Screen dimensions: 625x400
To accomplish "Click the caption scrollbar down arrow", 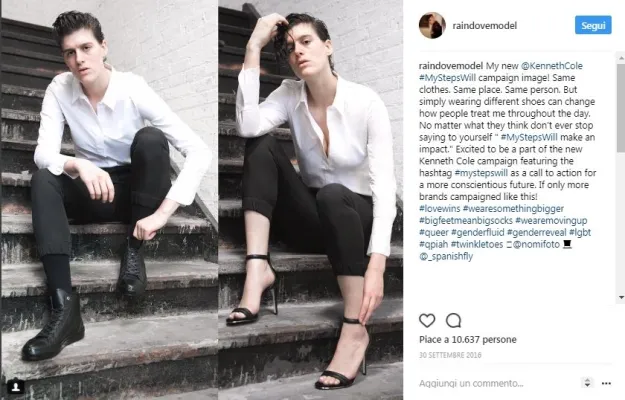I will 621,297.
